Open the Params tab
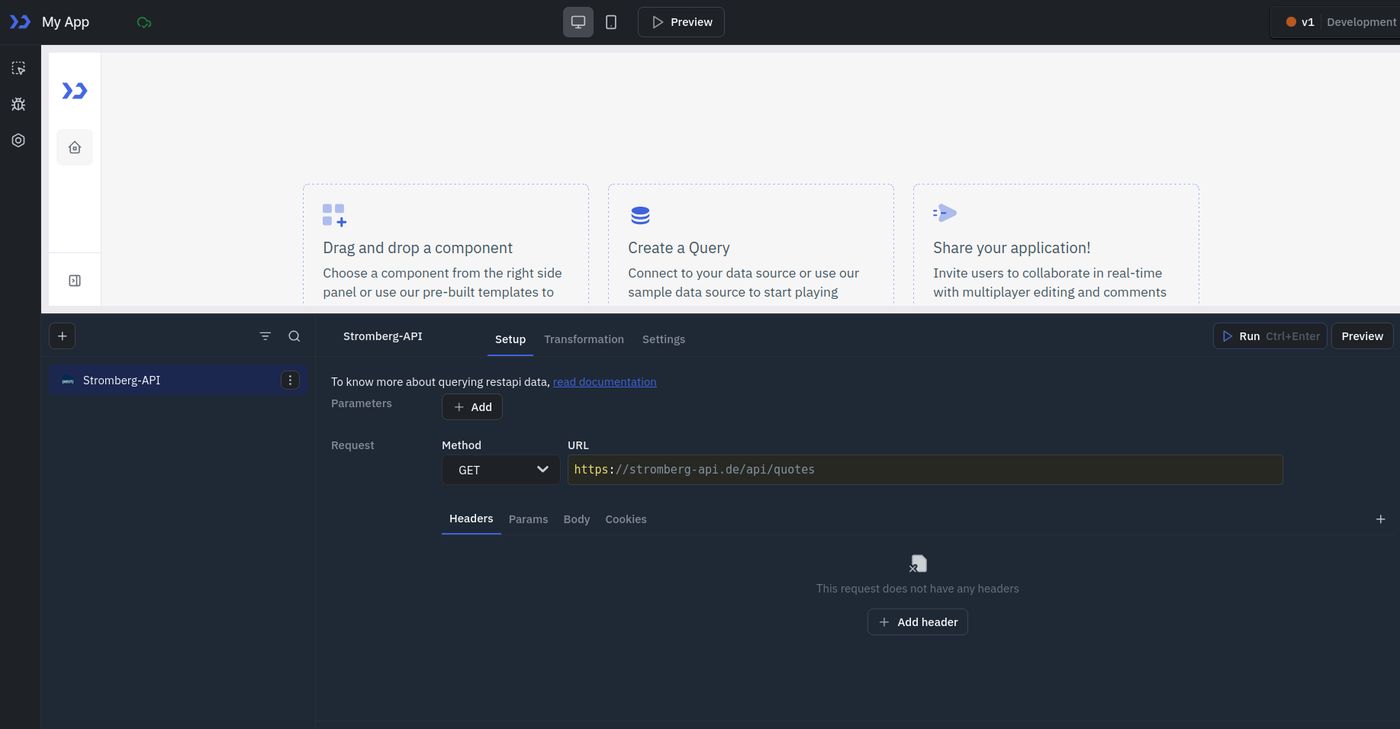This screenshot has width=1400, height=729. click(528, 519)
